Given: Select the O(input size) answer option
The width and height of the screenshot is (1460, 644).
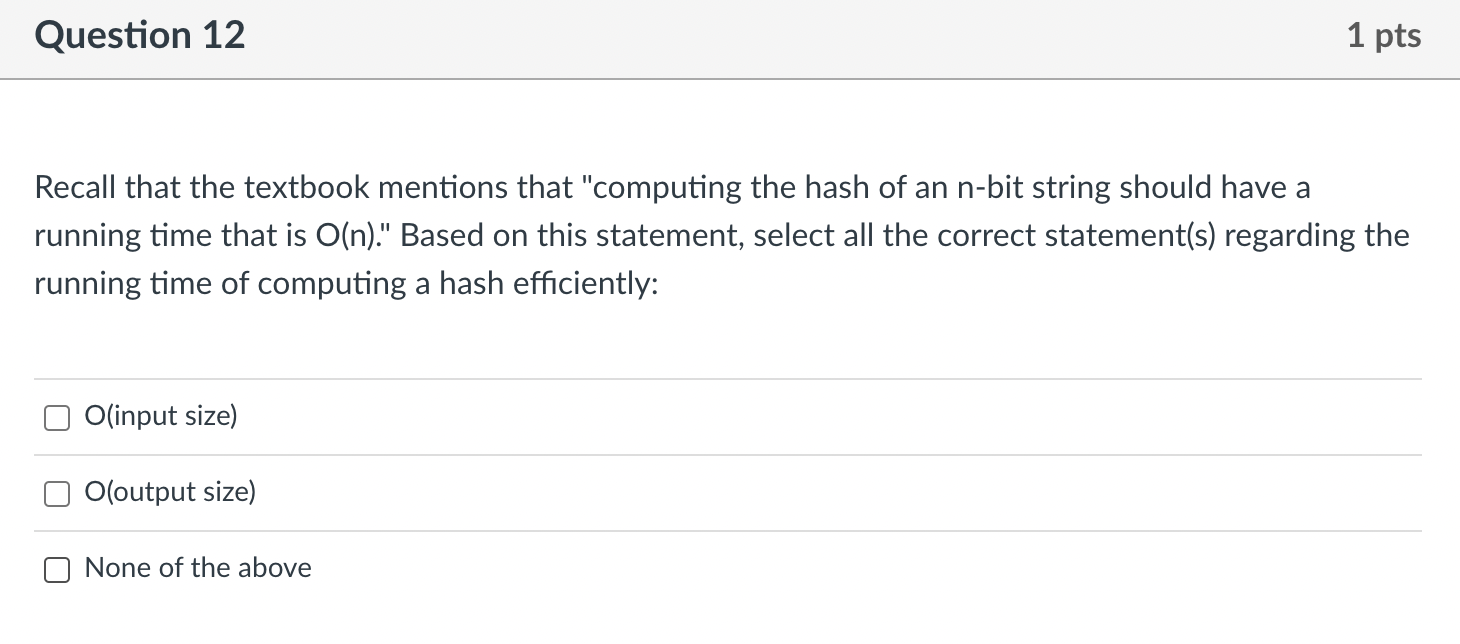Looking at the screenshot, I should [x=56, y=417].
